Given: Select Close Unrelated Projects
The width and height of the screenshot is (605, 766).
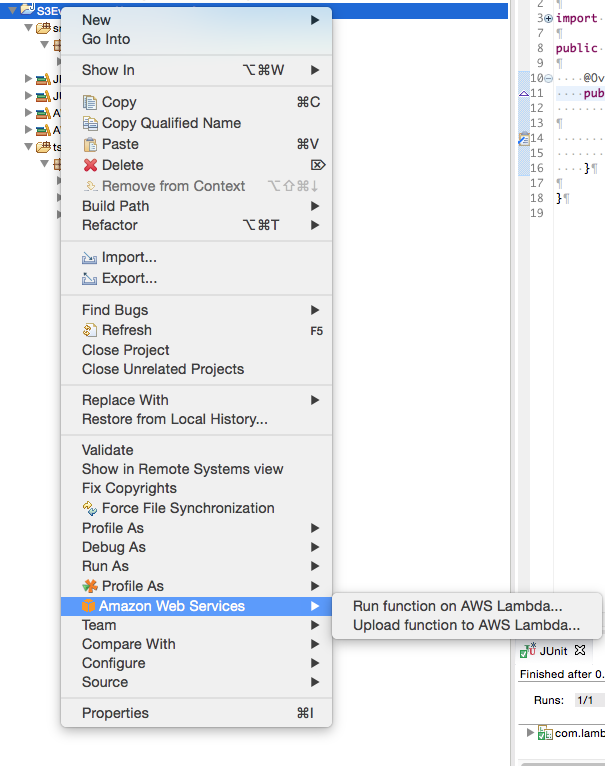Looking at the screenshot, I should 196,369.
